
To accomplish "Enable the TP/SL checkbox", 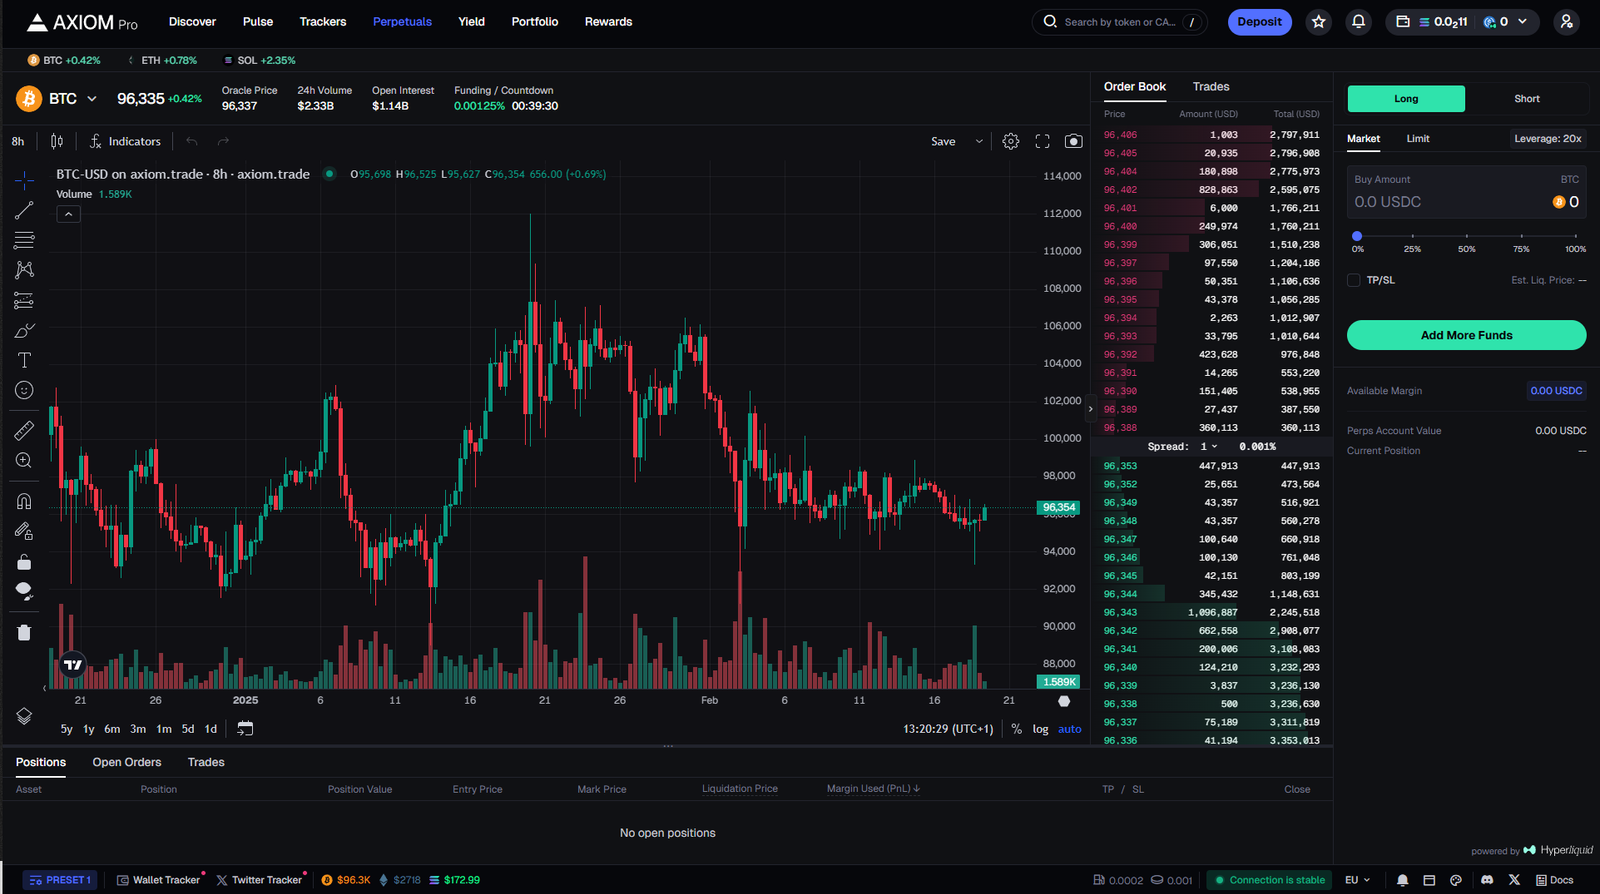I will point(1354,280).
